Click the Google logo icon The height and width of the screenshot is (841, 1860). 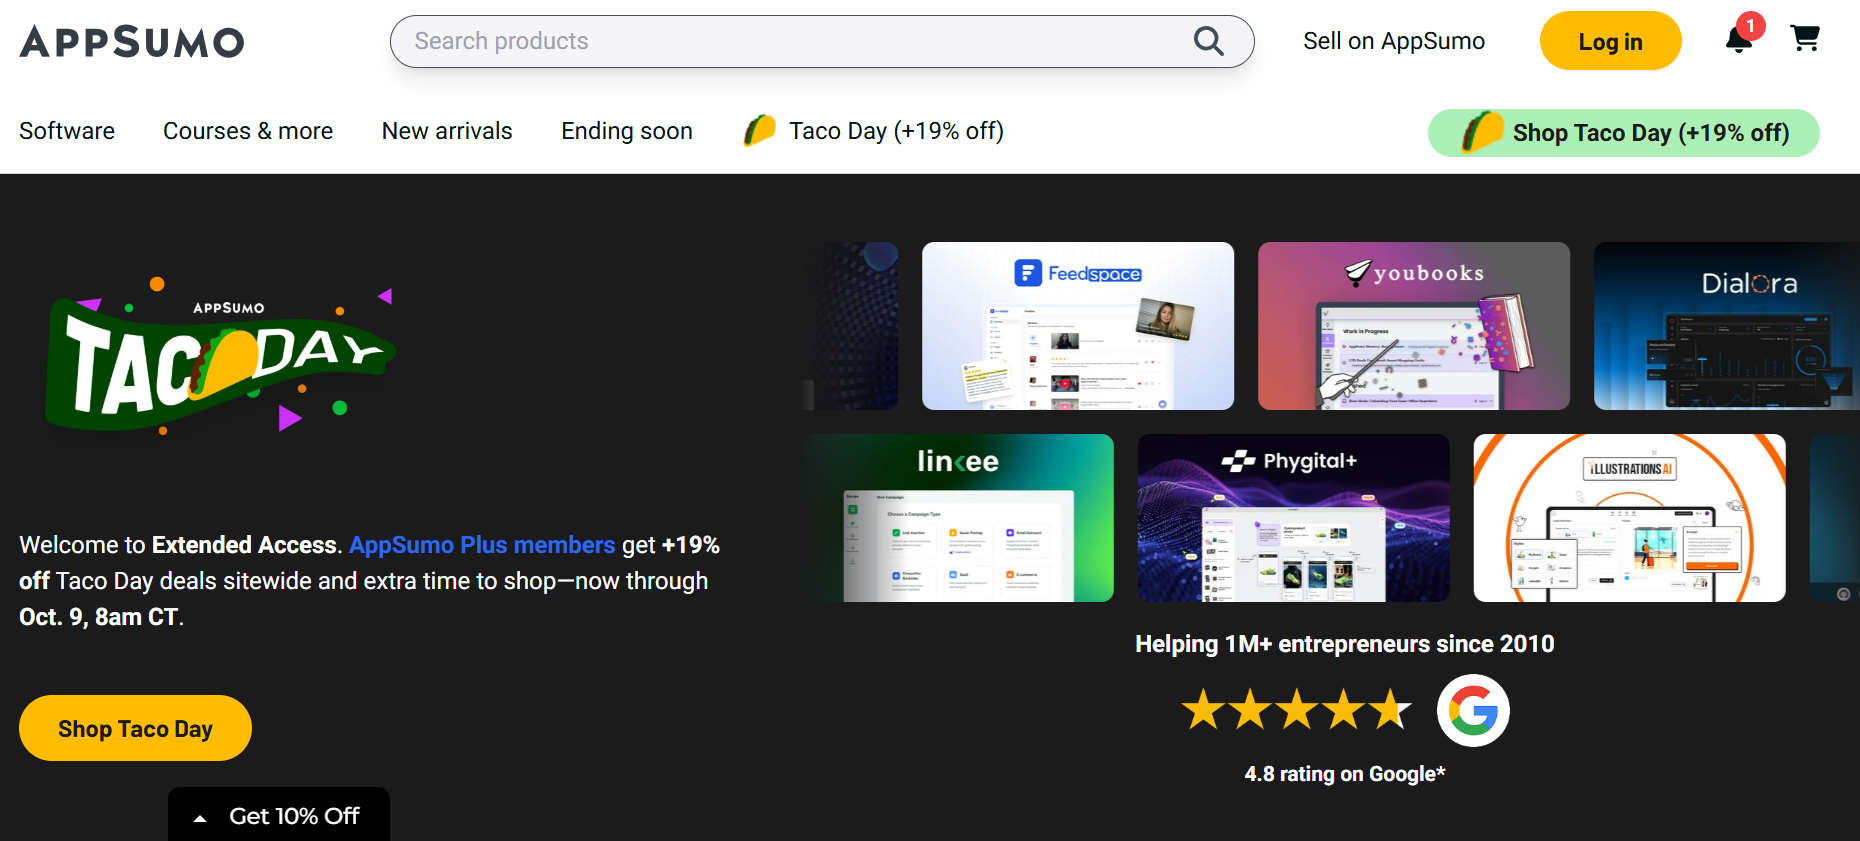1473,711
